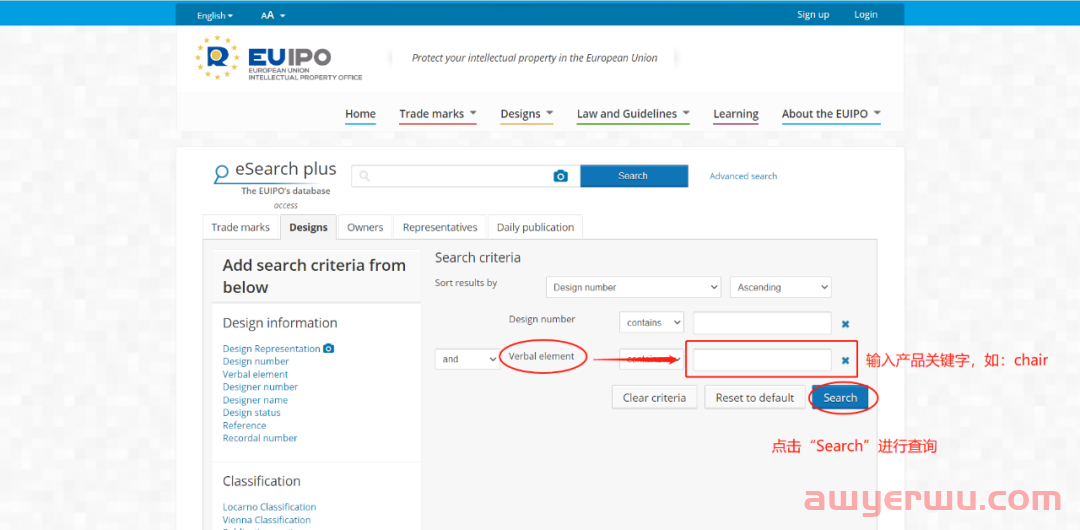The height and width of the screenshot is (530, 1080).
Task: Add the Designer number criterion
Action: (x=260, y=387)
